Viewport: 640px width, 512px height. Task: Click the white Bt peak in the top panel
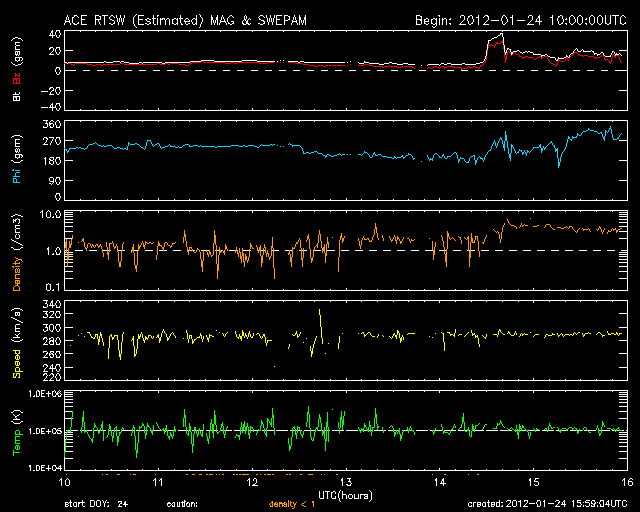[x=500, y=35]
